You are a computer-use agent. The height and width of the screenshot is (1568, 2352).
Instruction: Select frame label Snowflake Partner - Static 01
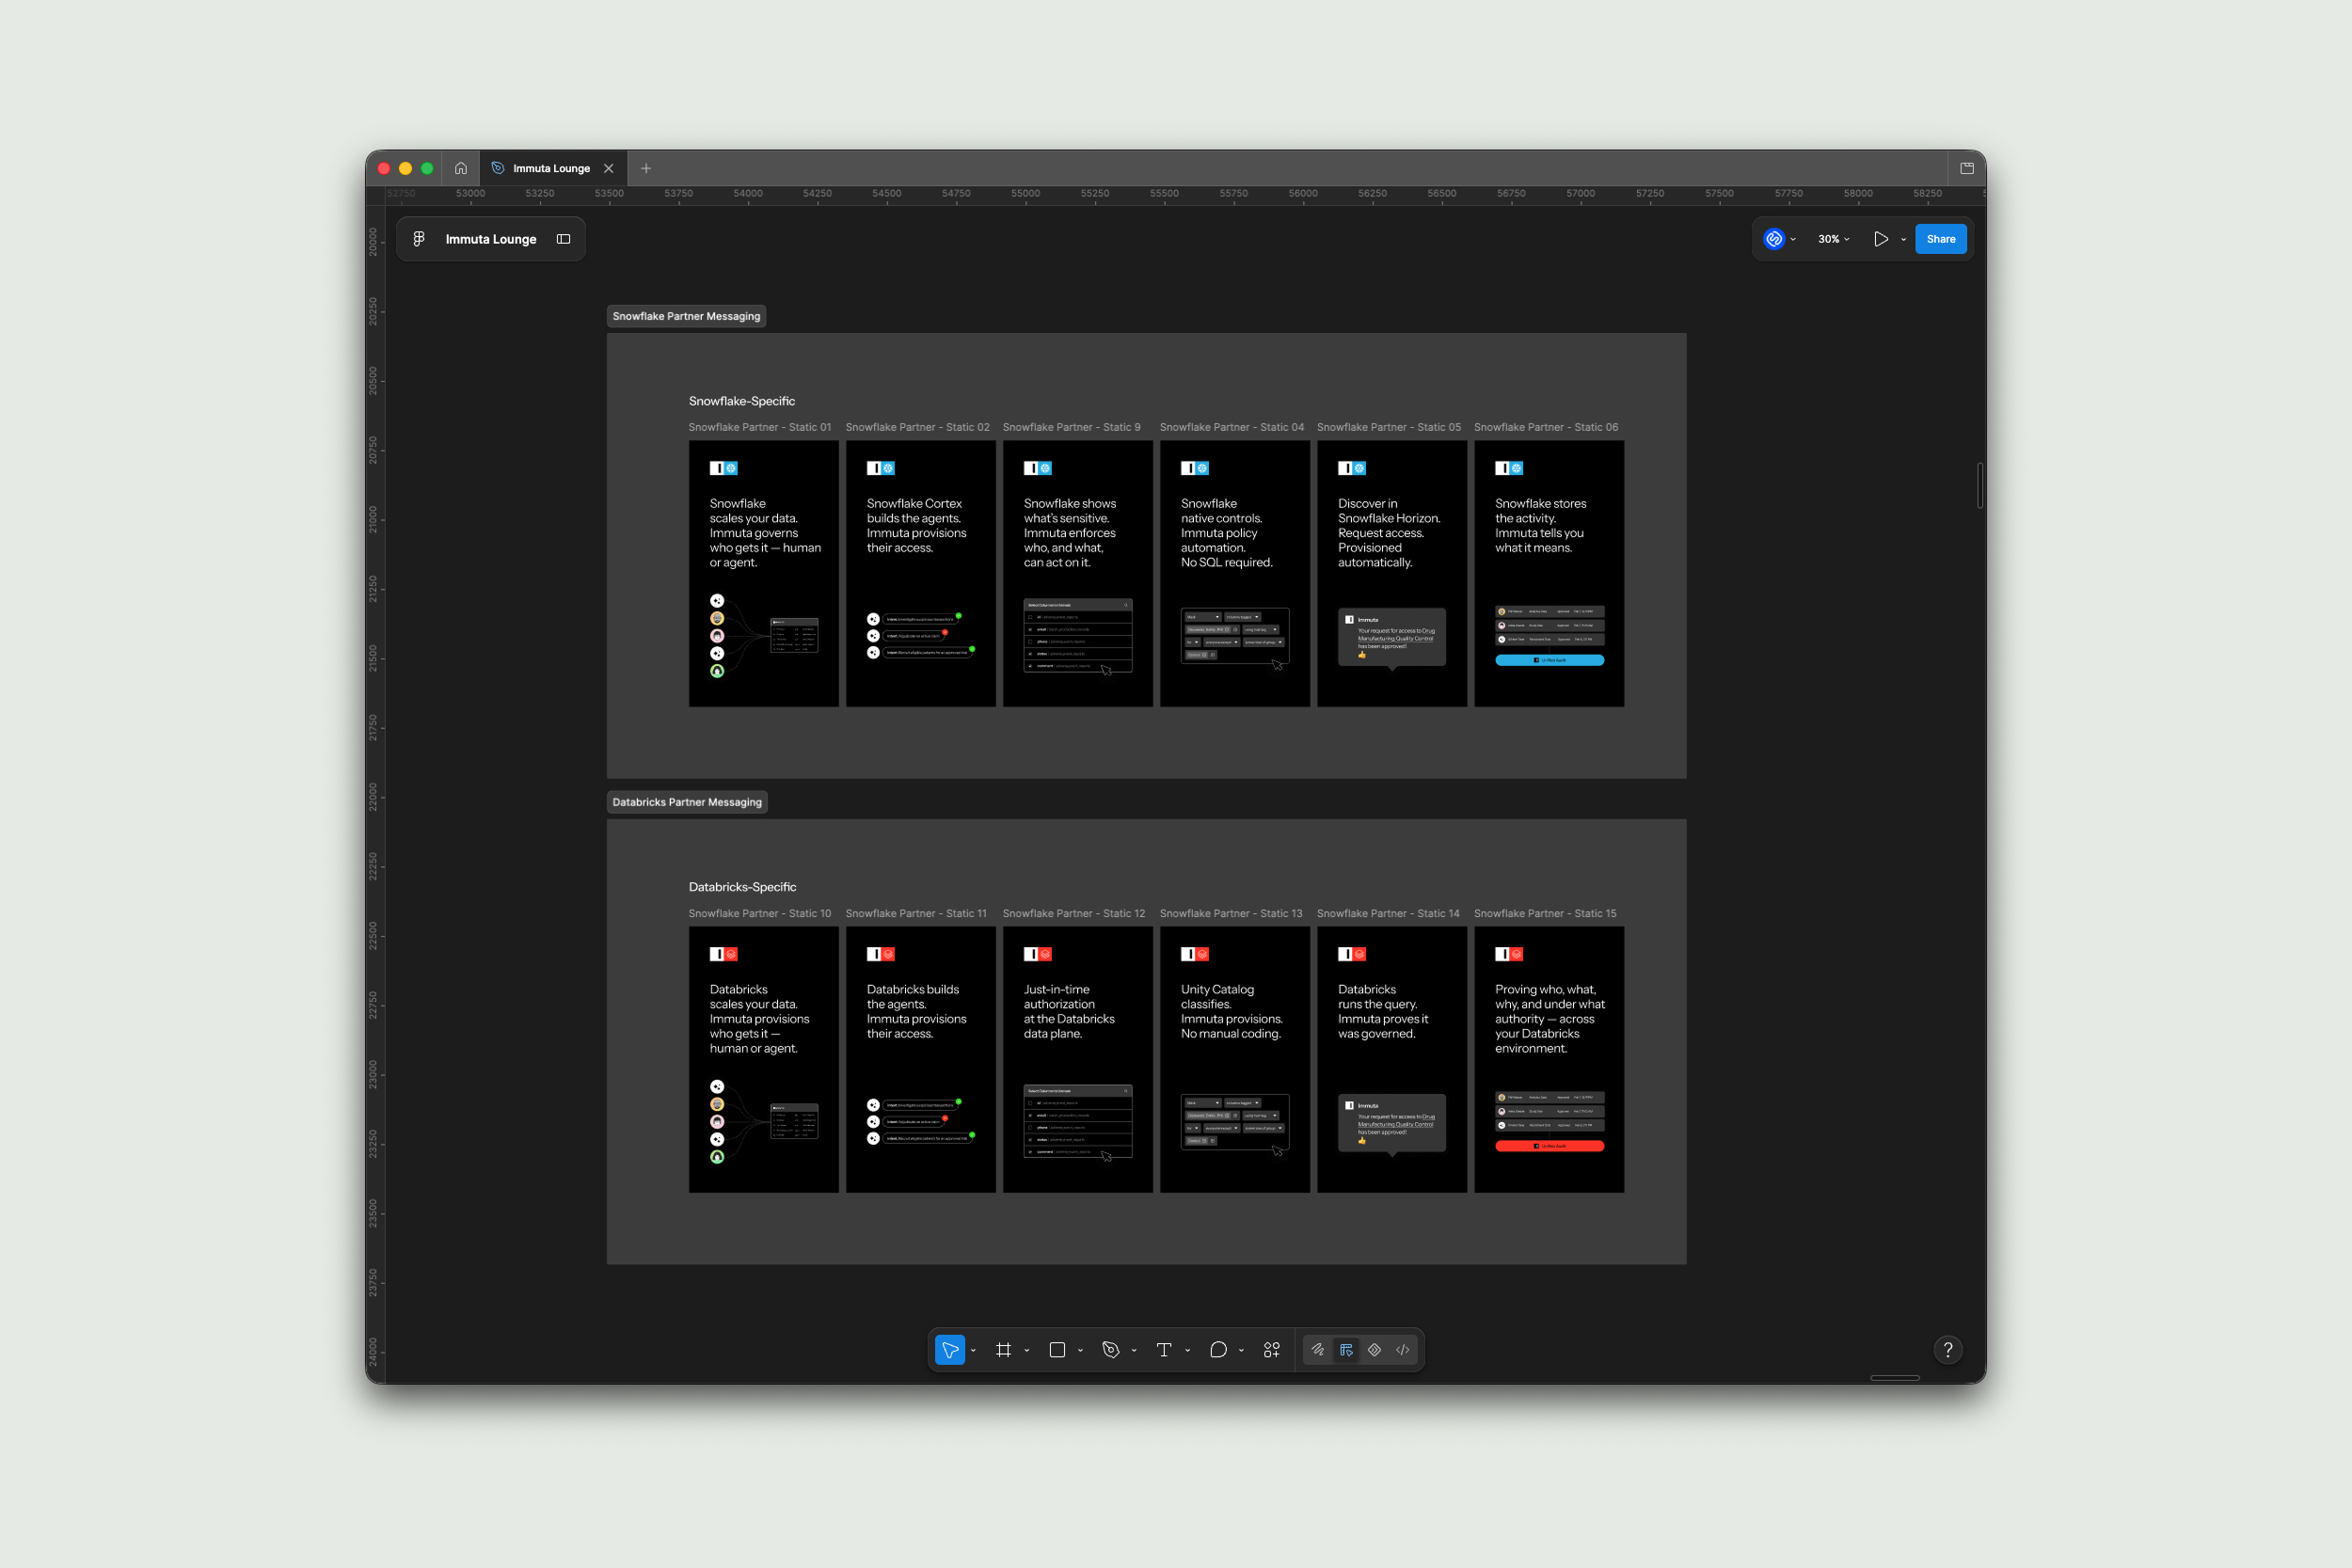(x=760, y=427)
